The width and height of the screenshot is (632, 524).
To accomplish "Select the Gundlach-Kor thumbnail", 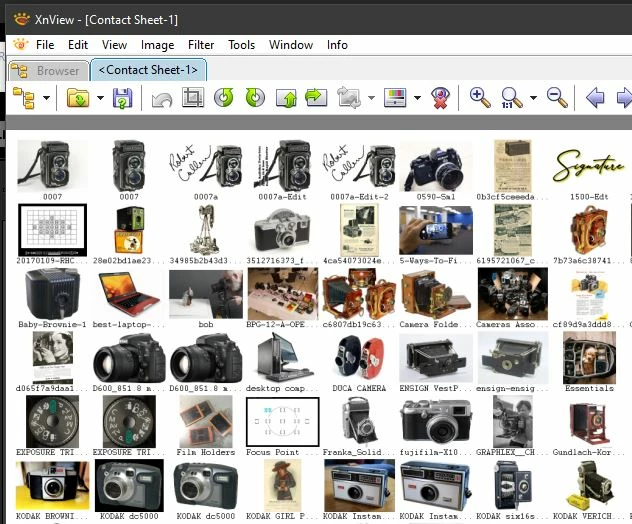I will point(589,422).
